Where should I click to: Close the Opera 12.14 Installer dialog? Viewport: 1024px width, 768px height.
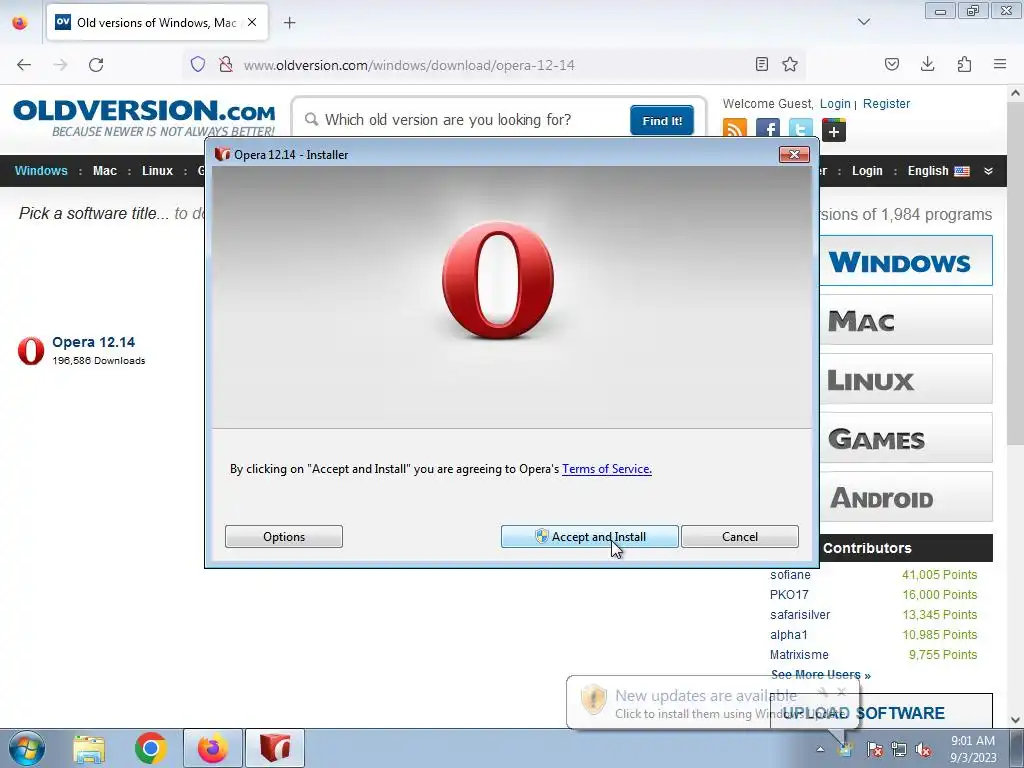[794, 154]
